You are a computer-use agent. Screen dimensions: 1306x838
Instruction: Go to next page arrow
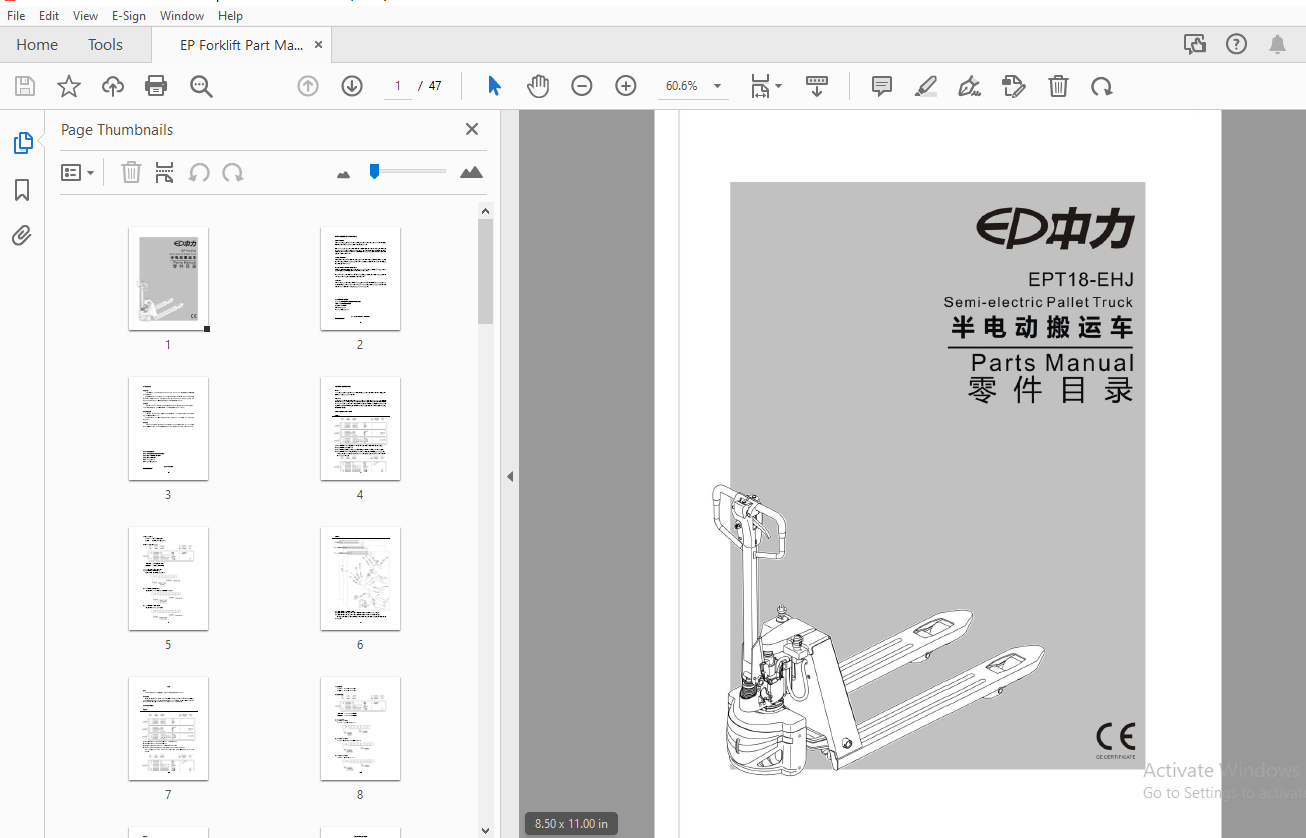coord(352,86)
